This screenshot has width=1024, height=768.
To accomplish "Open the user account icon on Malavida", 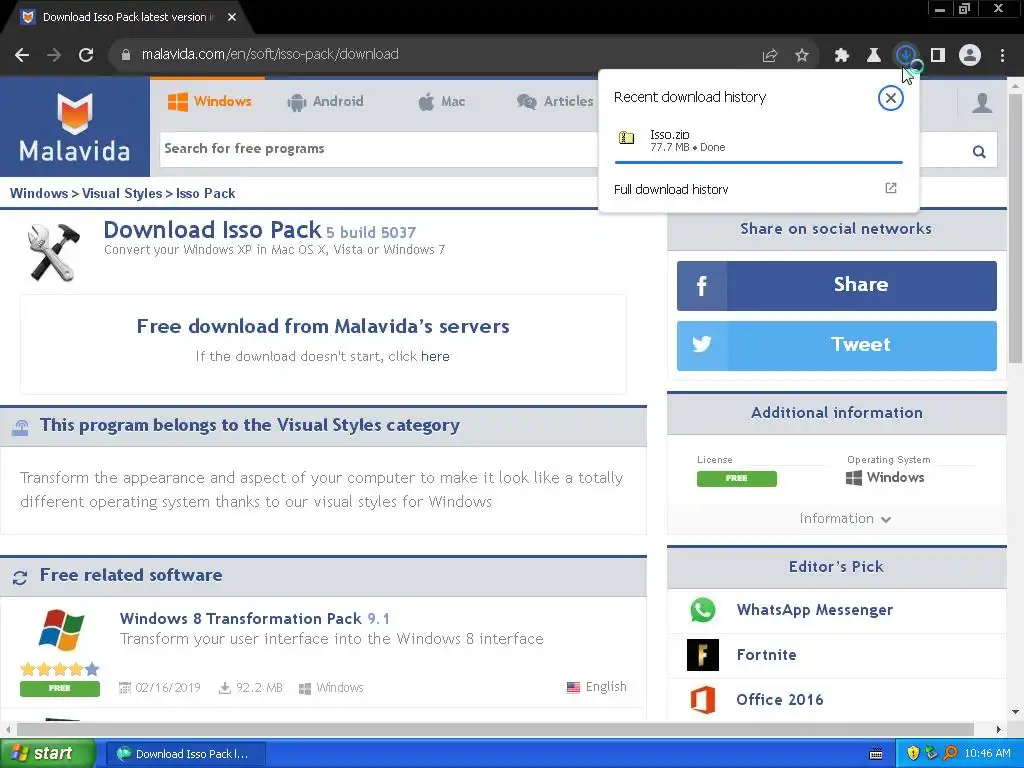I will tap(982, 103).
